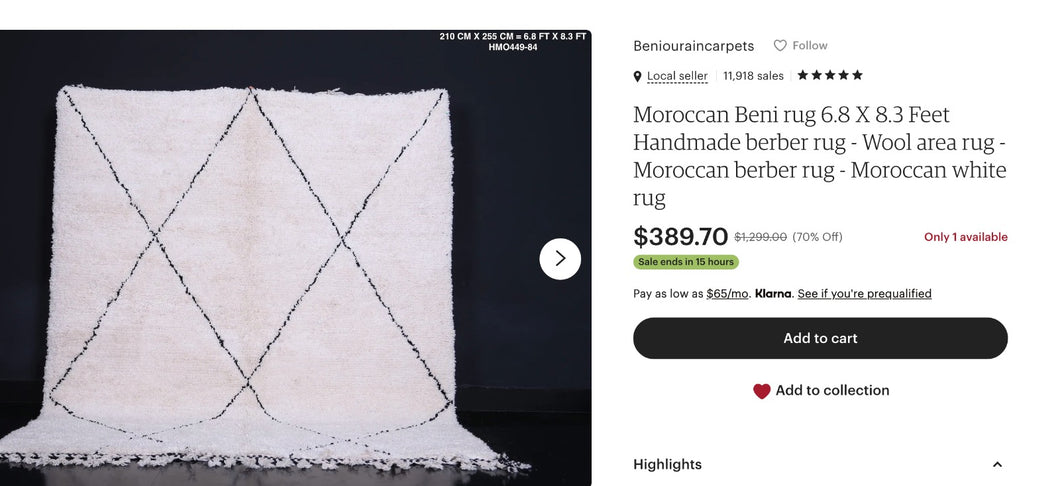Click the Sale ends in 15 hours badge
Screen dimensions: 1060x486
(686, 262)
